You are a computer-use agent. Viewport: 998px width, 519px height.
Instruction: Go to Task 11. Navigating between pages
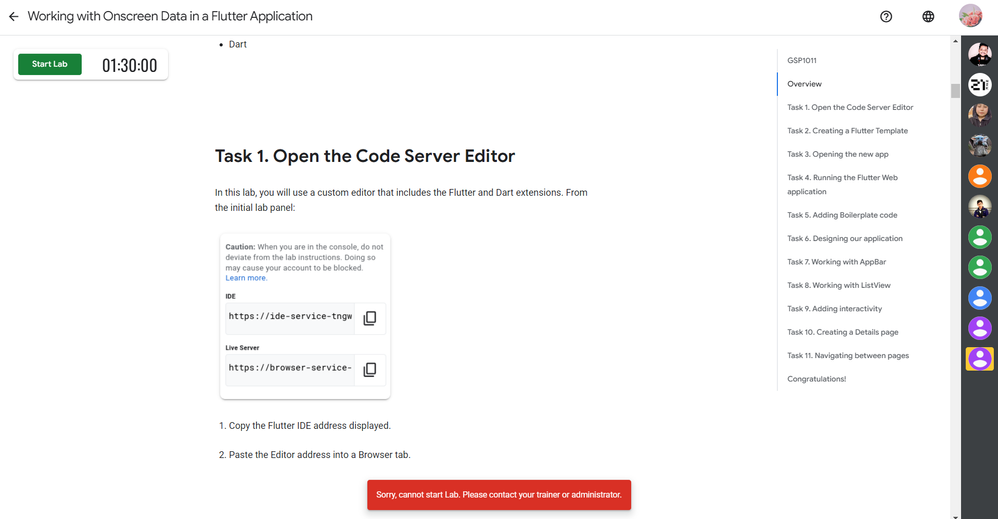pyautogui.click(x=848, y=356)
